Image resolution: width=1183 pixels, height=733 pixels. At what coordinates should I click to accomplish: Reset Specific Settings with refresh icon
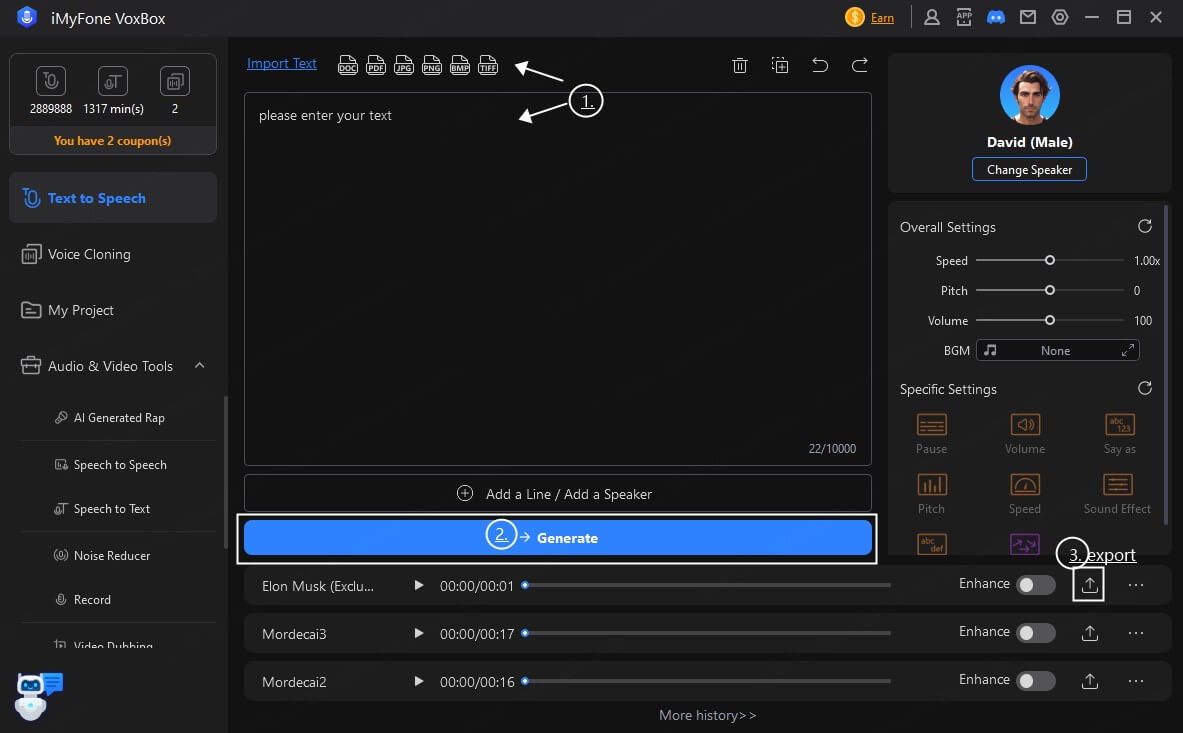pos(1145,388)
